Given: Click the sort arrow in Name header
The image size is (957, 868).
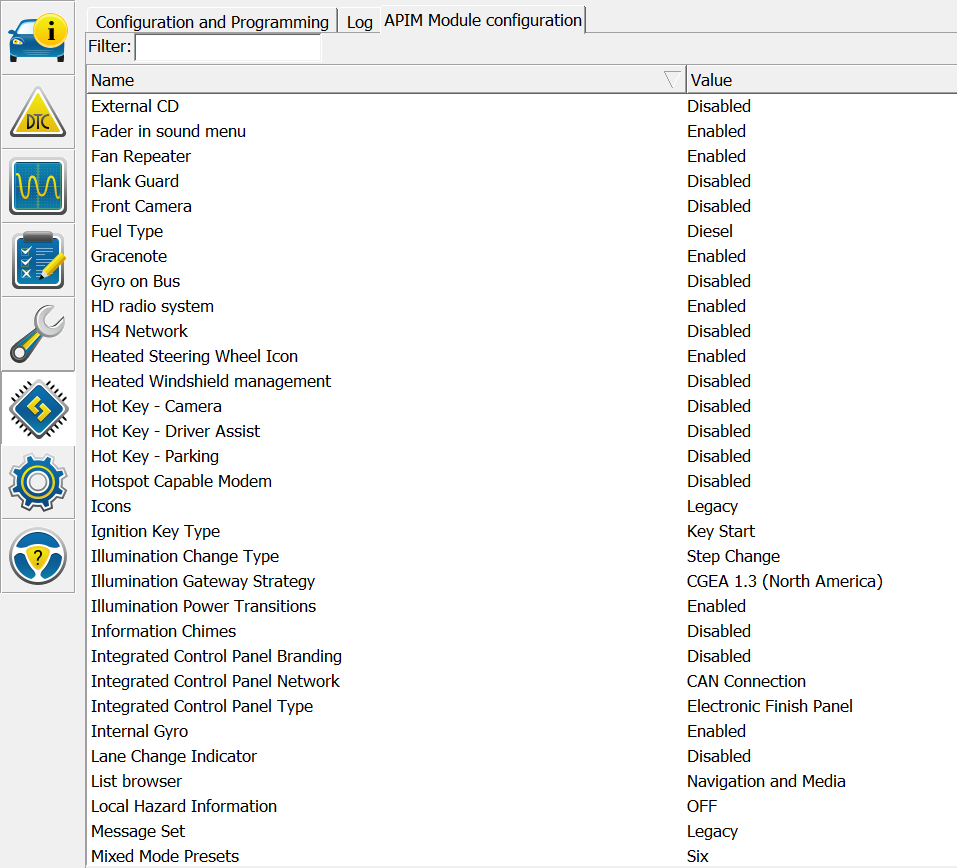Looking at the screenshot, I should point(673,80).
